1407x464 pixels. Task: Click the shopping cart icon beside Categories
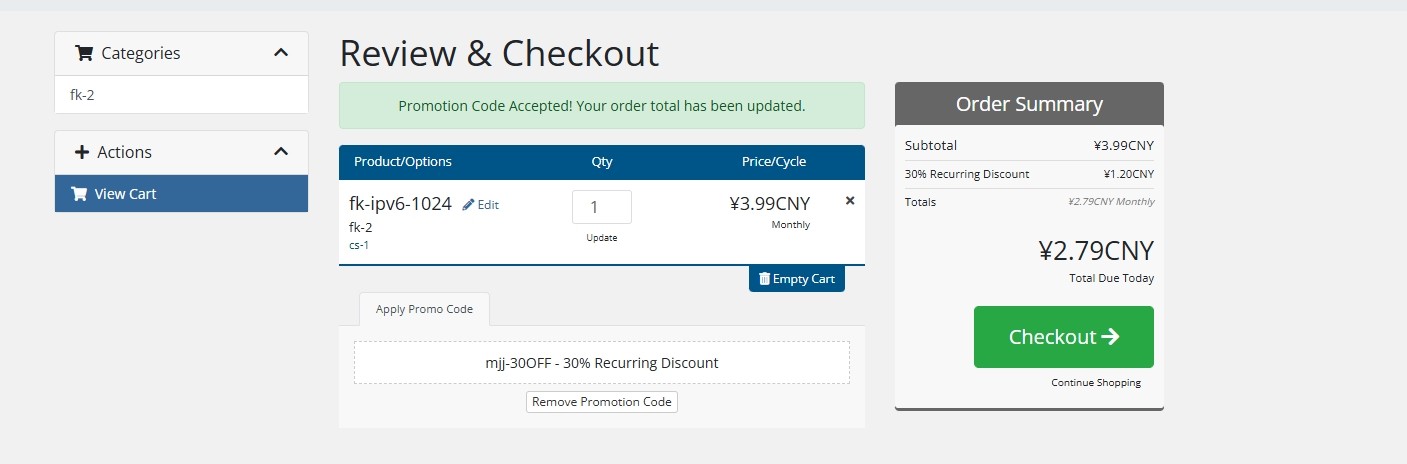[x=84, y=54]
